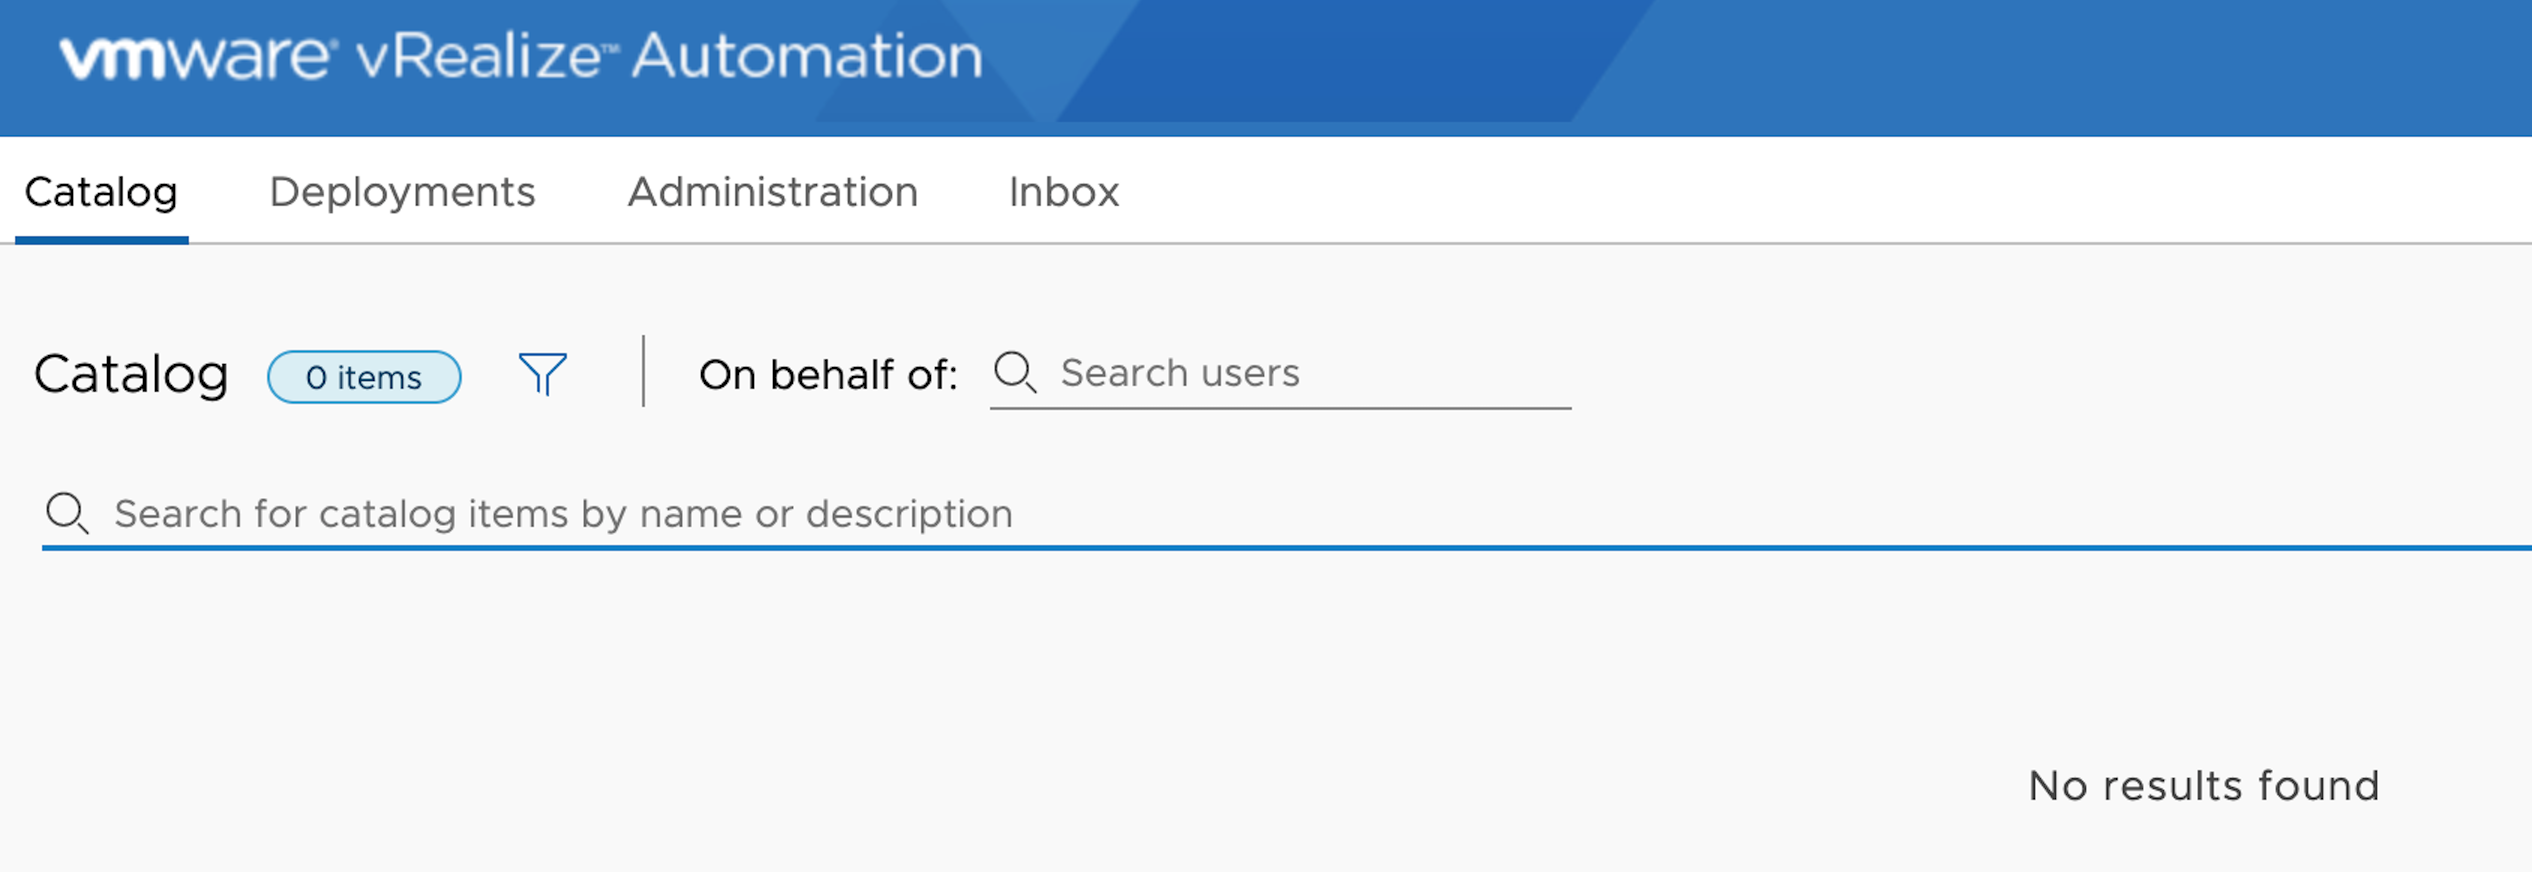Click the blue underline of catalog search bar
This screenshot has width=2532, height=872.
pos(1286,548)
